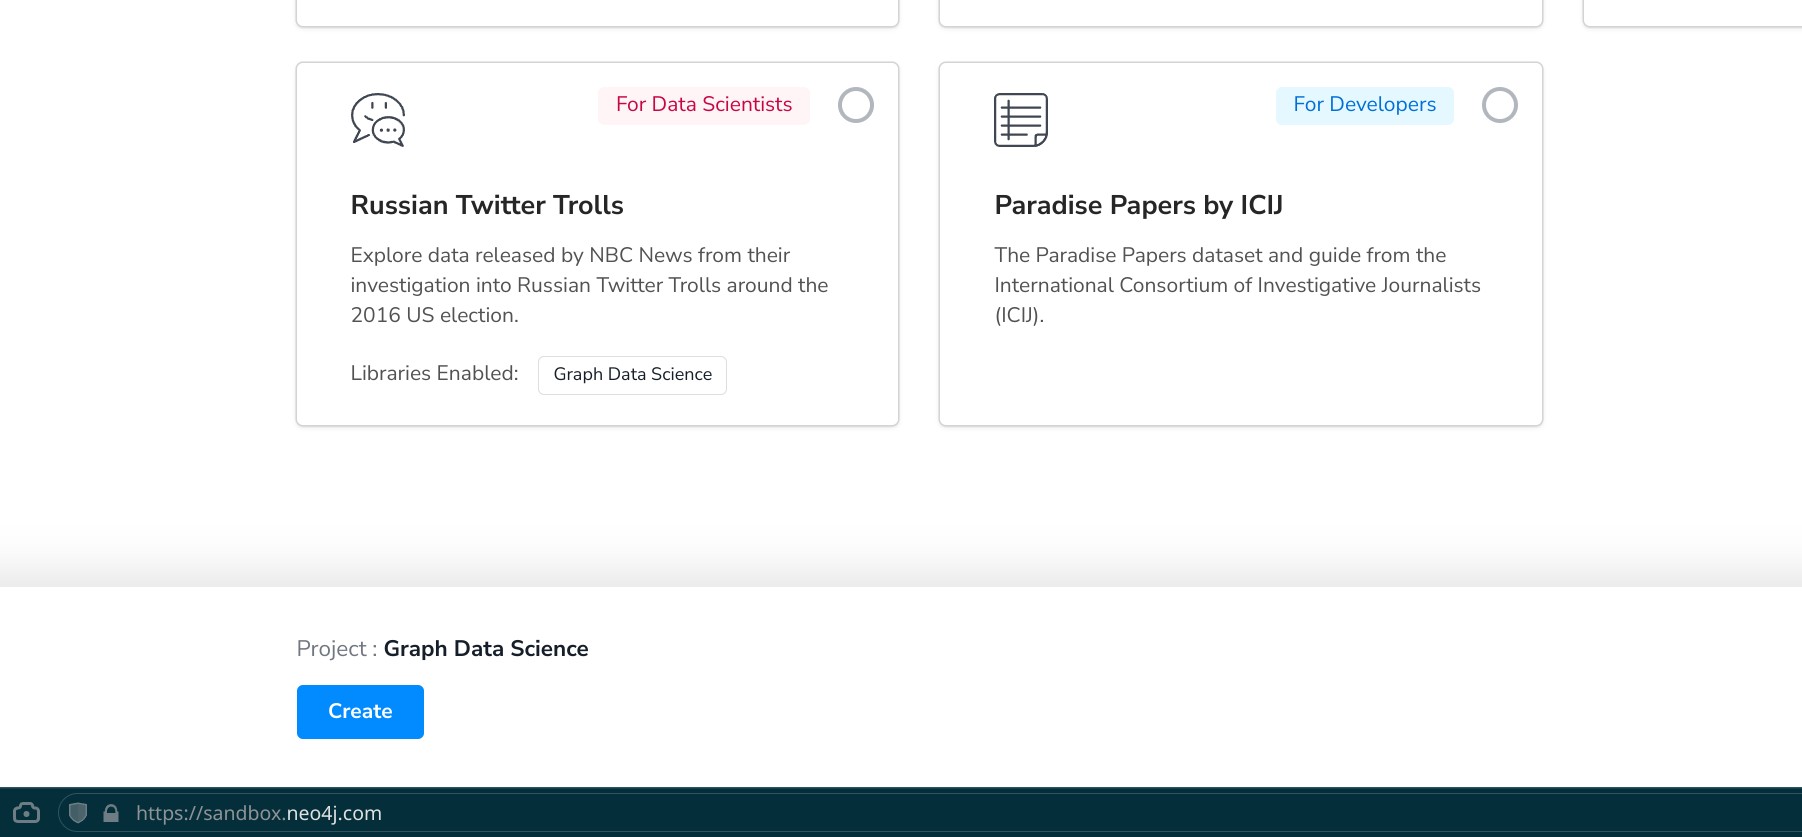
Task: Click the Graph Data Science library badge
Action: (x=632, y=375)
